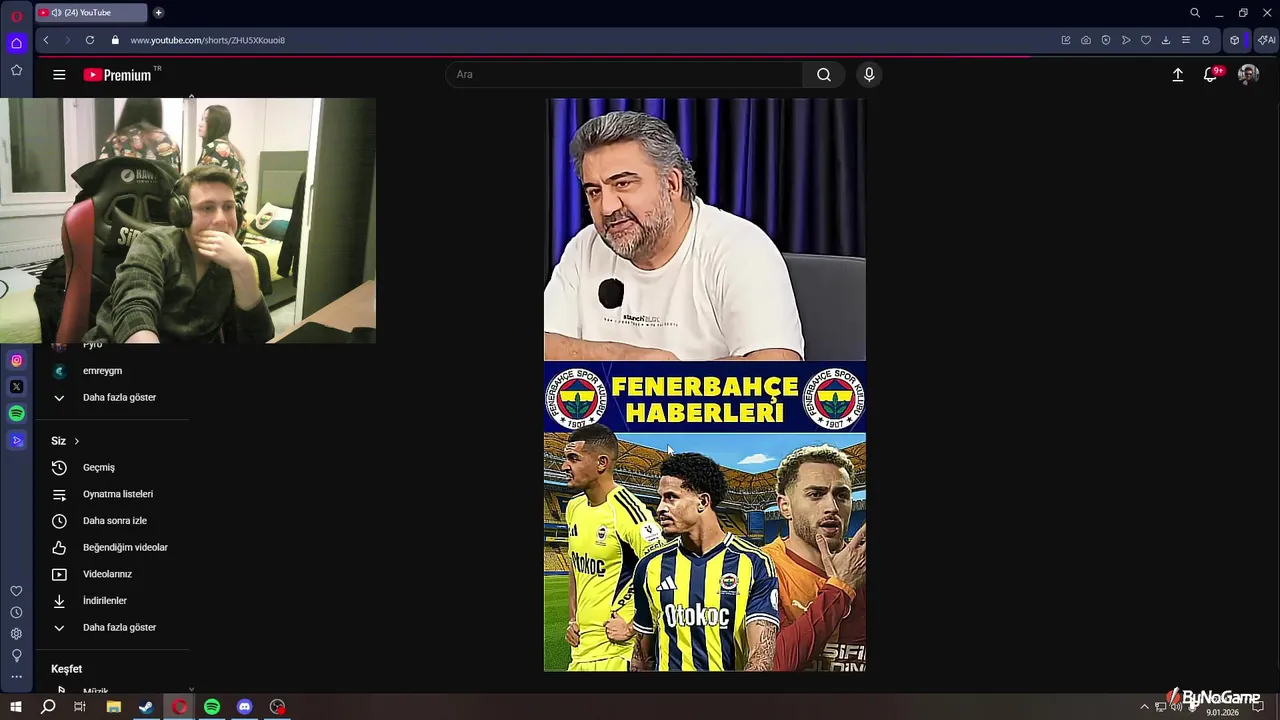Open X (Twitter) in Opera sidebar

click(x=16, y=387)
